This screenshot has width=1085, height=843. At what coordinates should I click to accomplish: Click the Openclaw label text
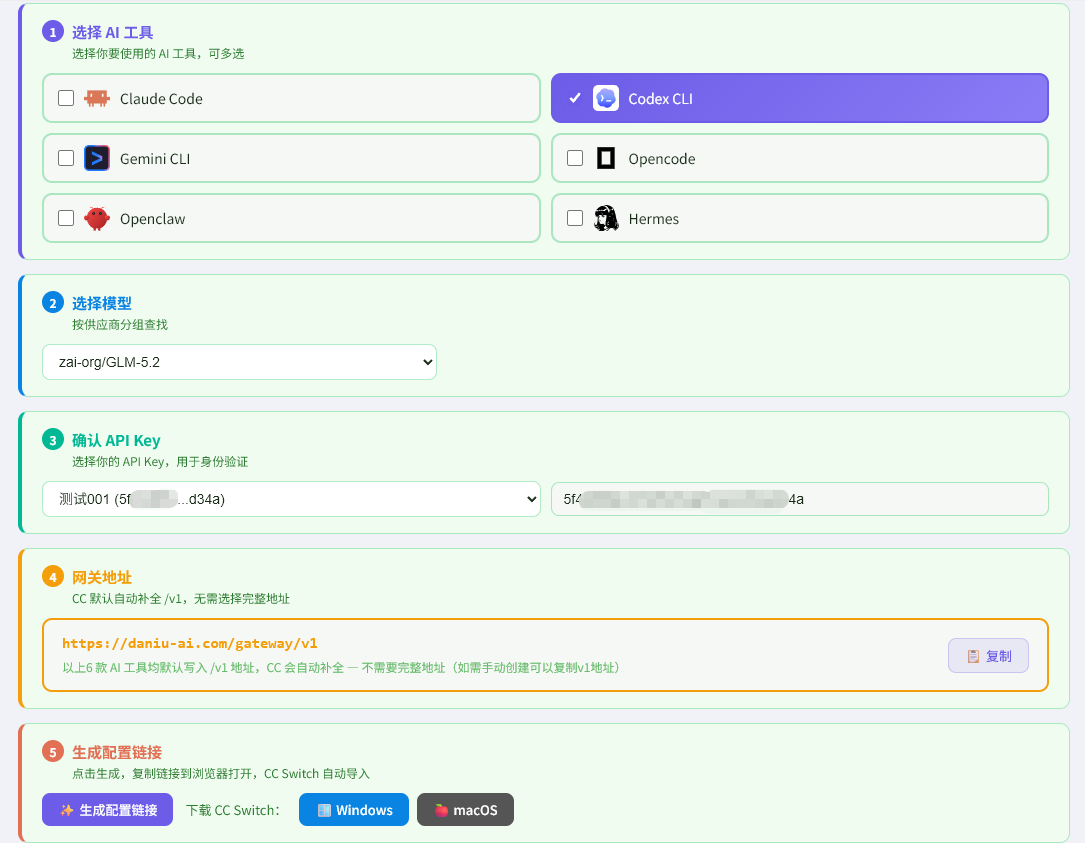tap(152, 219)
